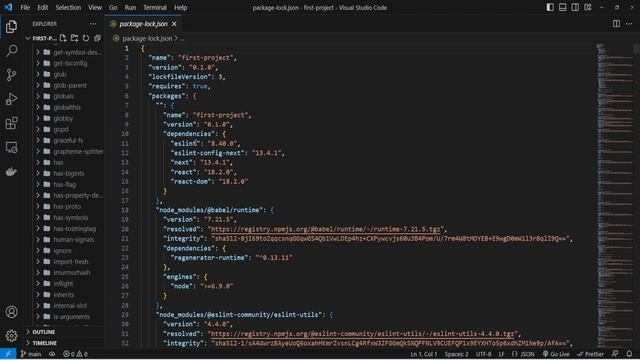Image resolution: width=640 pixels, height=360 pixels.
Task: Open the Manage gear menu
Action: pos(11,336)
